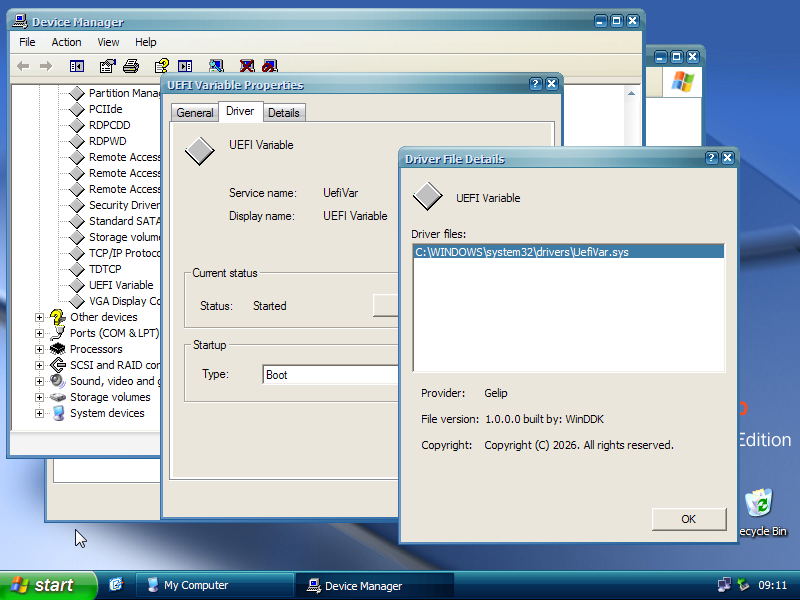The width and height of the screenshot is (800, 600).
Task: Click the Uninstall device toolbar icon
Action: (247, 66)
